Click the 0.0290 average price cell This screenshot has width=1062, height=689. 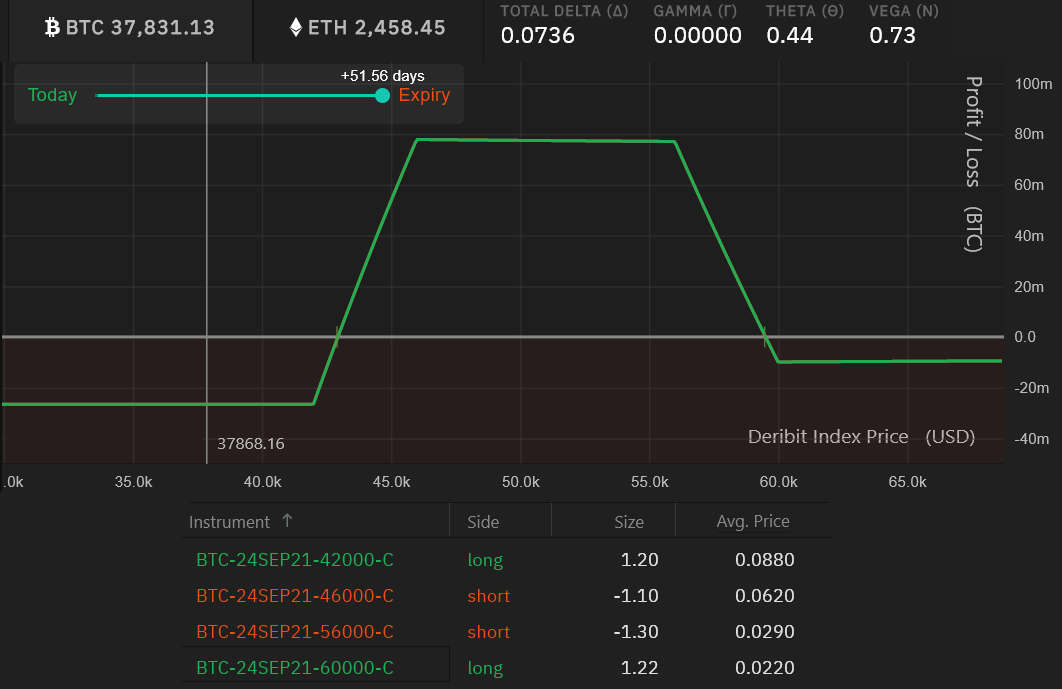765,632
